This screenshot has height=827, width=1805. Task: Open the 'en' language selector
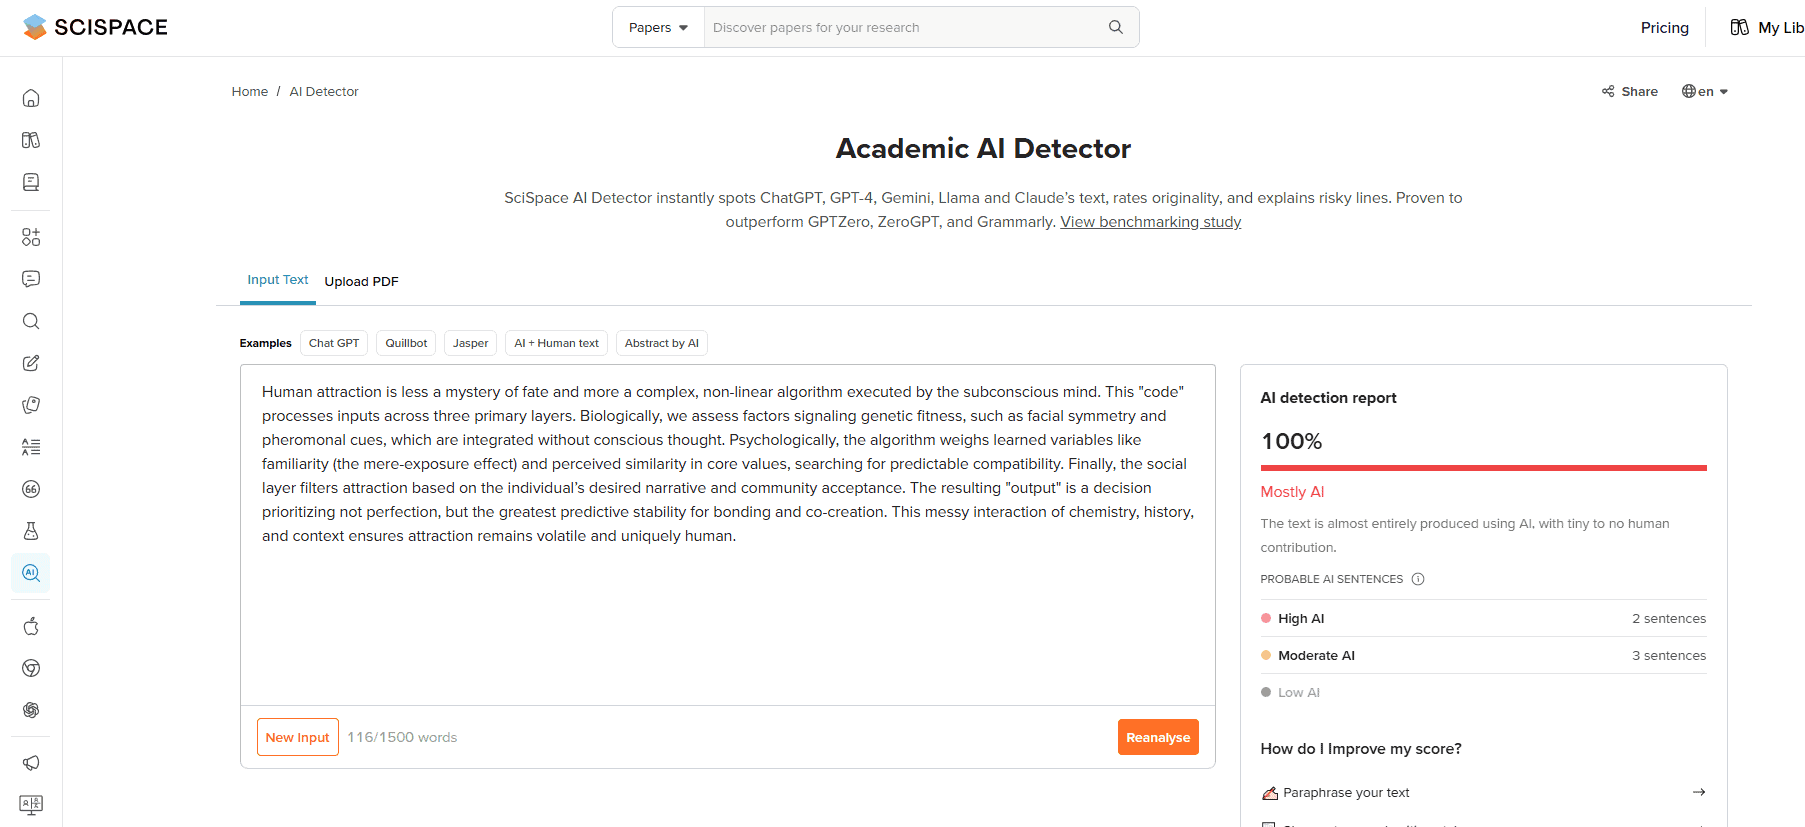point(1705,91)
